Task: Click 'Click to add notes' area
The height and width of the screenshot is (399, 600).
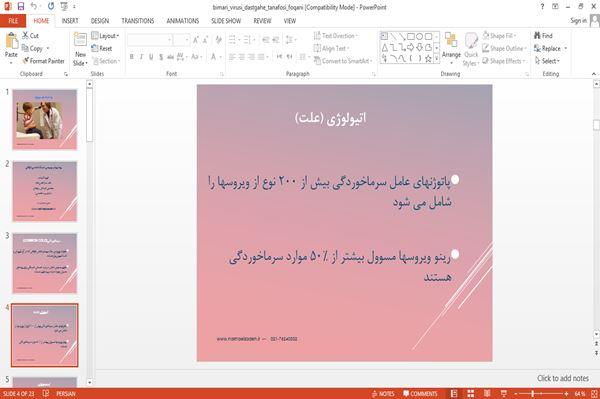Action: pos(562,378)
